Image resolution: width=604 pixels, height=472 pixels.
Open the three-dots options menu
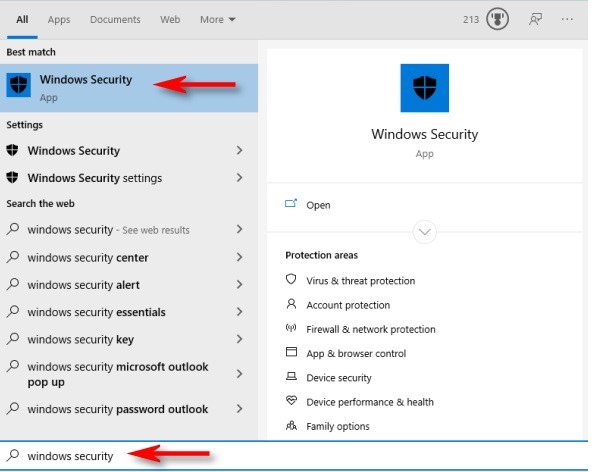(x=567, y=19)
